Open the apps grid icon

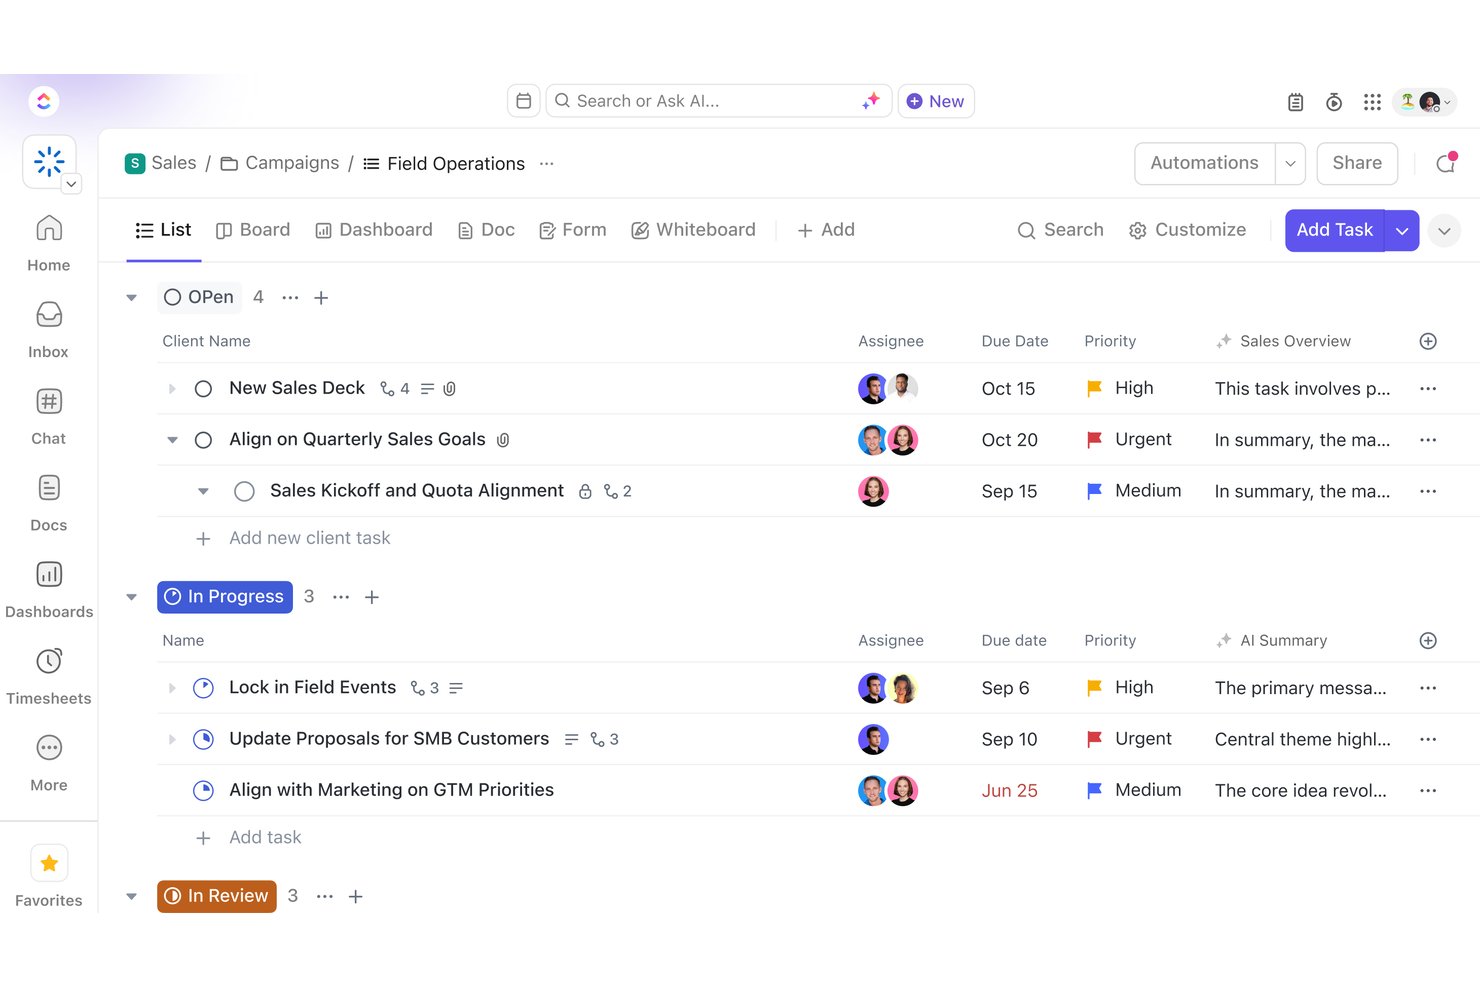tap(1372, 102)
